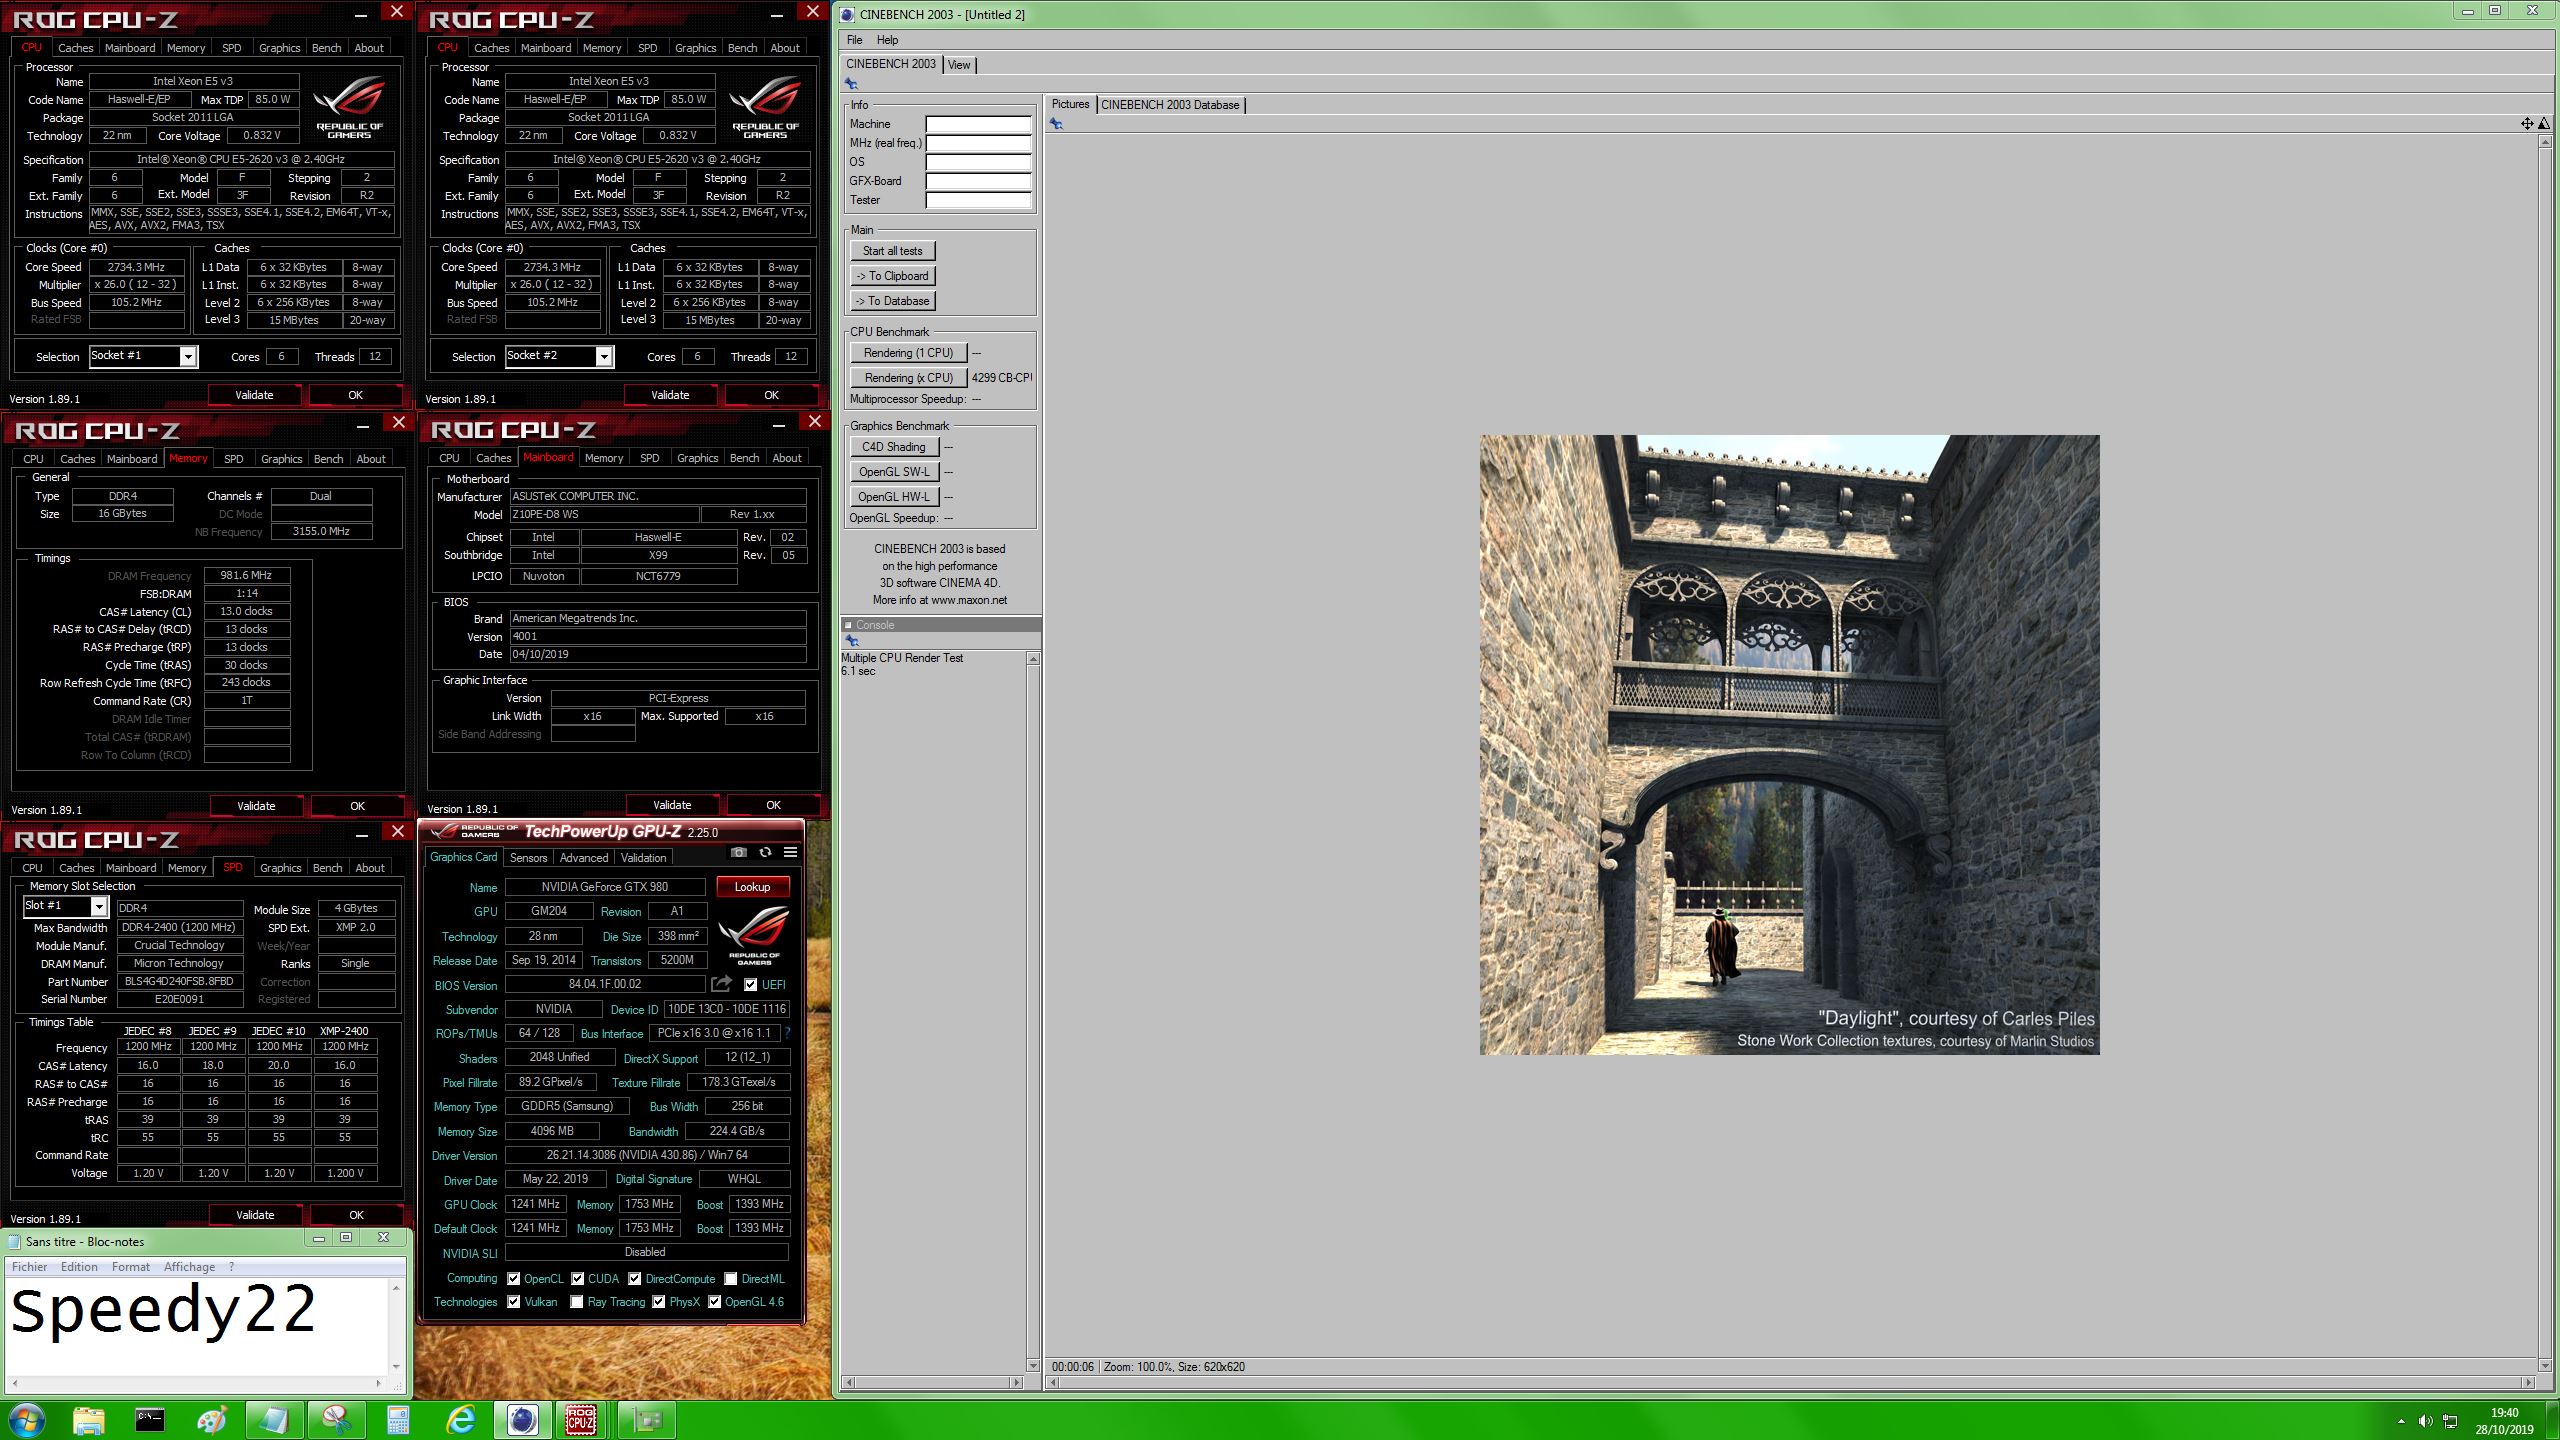
Task: Click Start all tests button
Action: (893, 251)
